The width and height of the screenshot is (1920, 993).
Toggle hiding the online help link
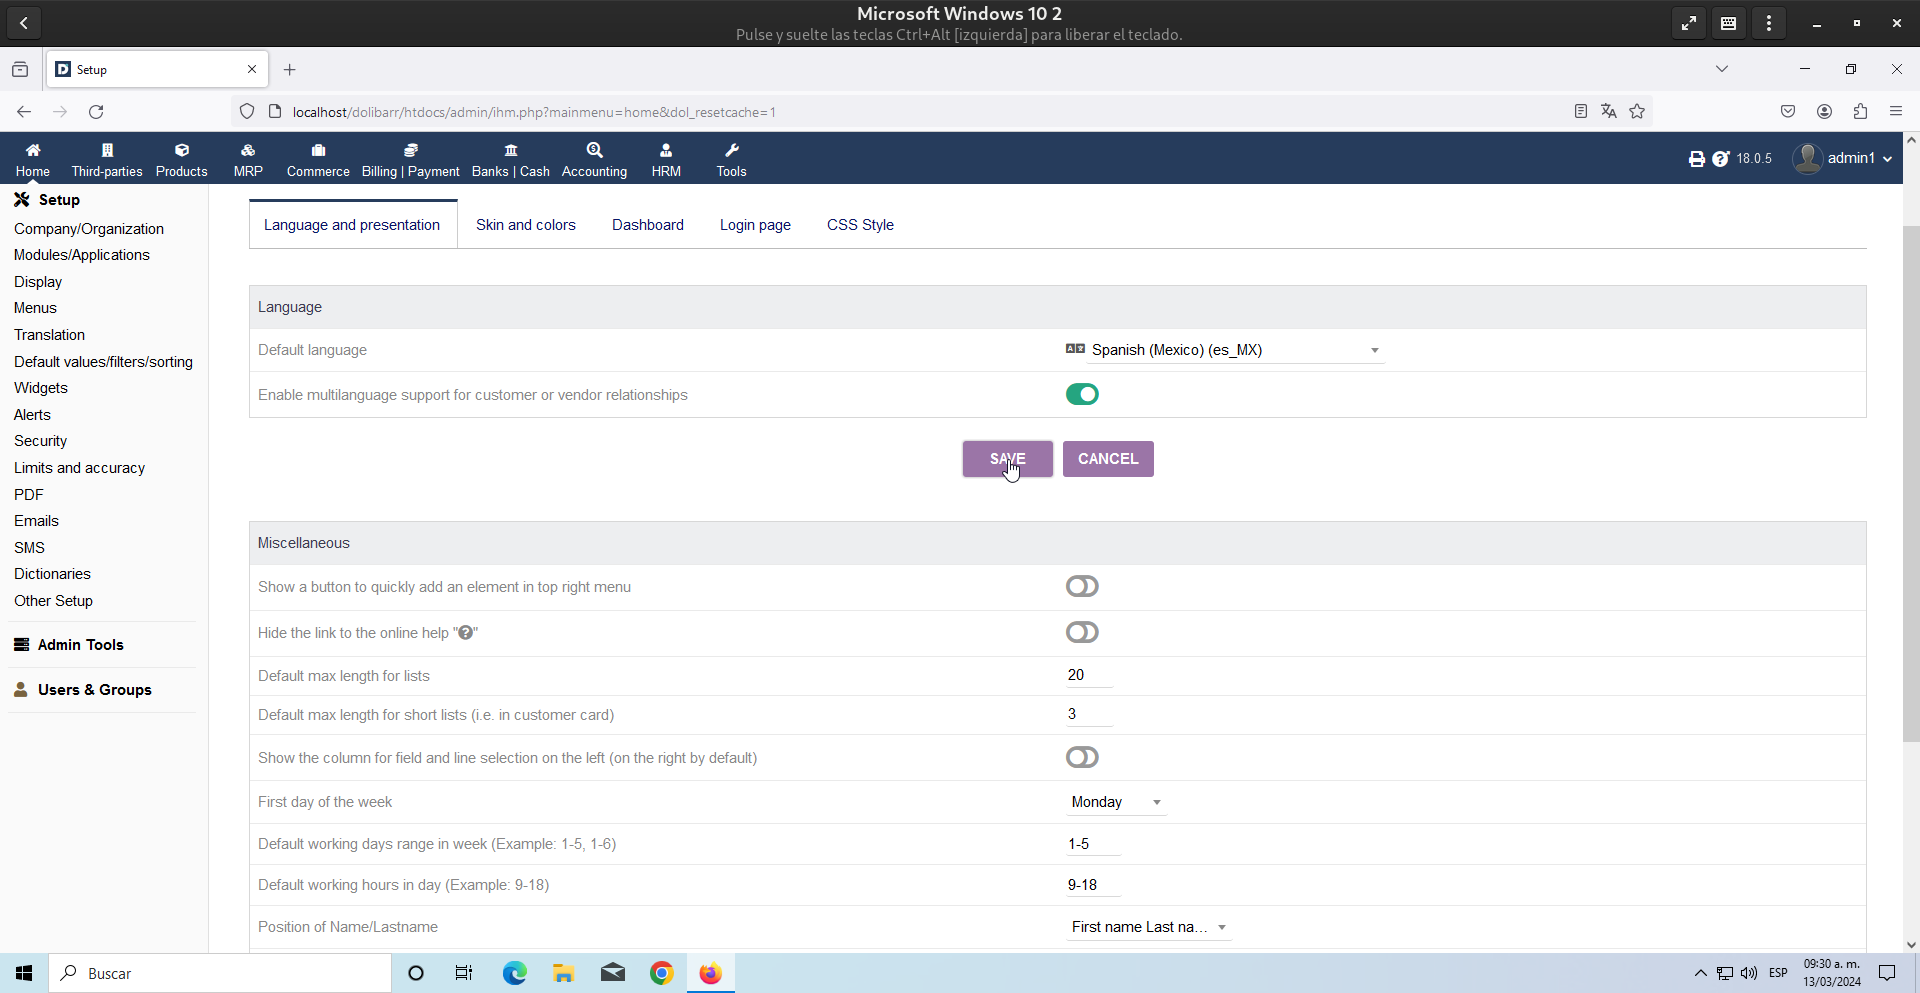pyautogui.click(x=1082, y=633)
